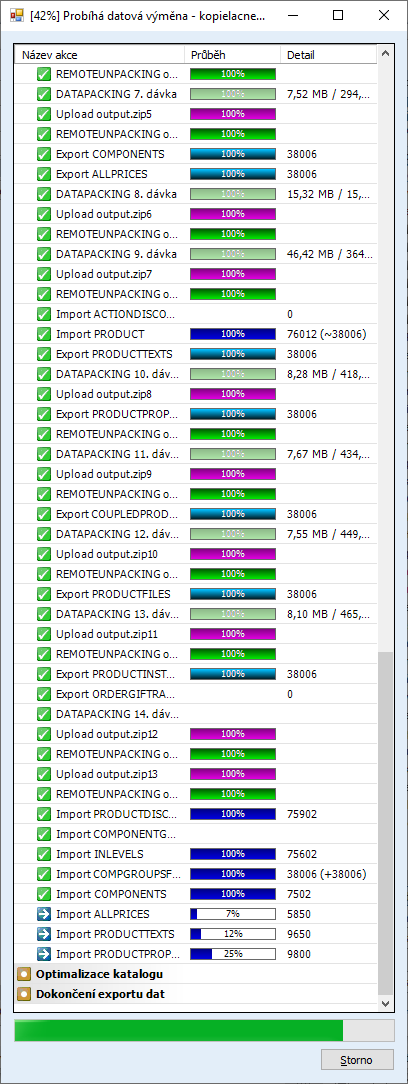The width and height of the screenshot is (408, 1084).
Task: Click the Optimalizace katalogu pending icon
Action: coord(25,975)
